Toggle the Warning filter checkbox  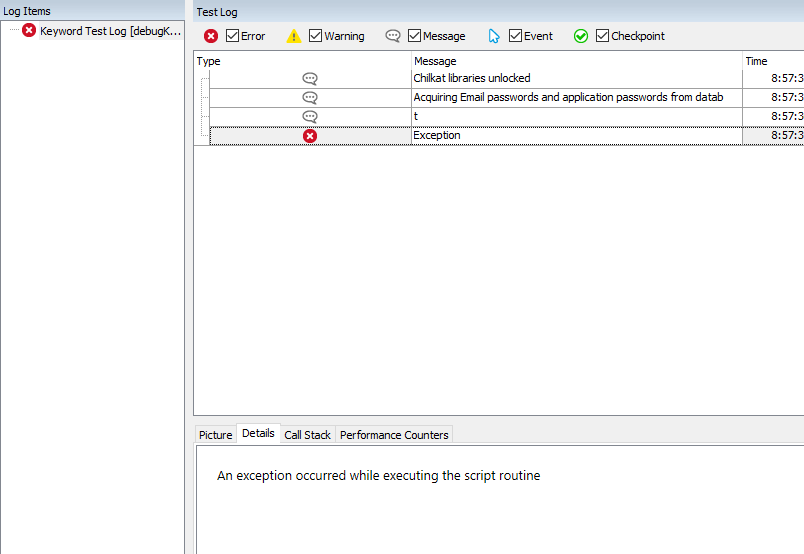click(315, 35)
